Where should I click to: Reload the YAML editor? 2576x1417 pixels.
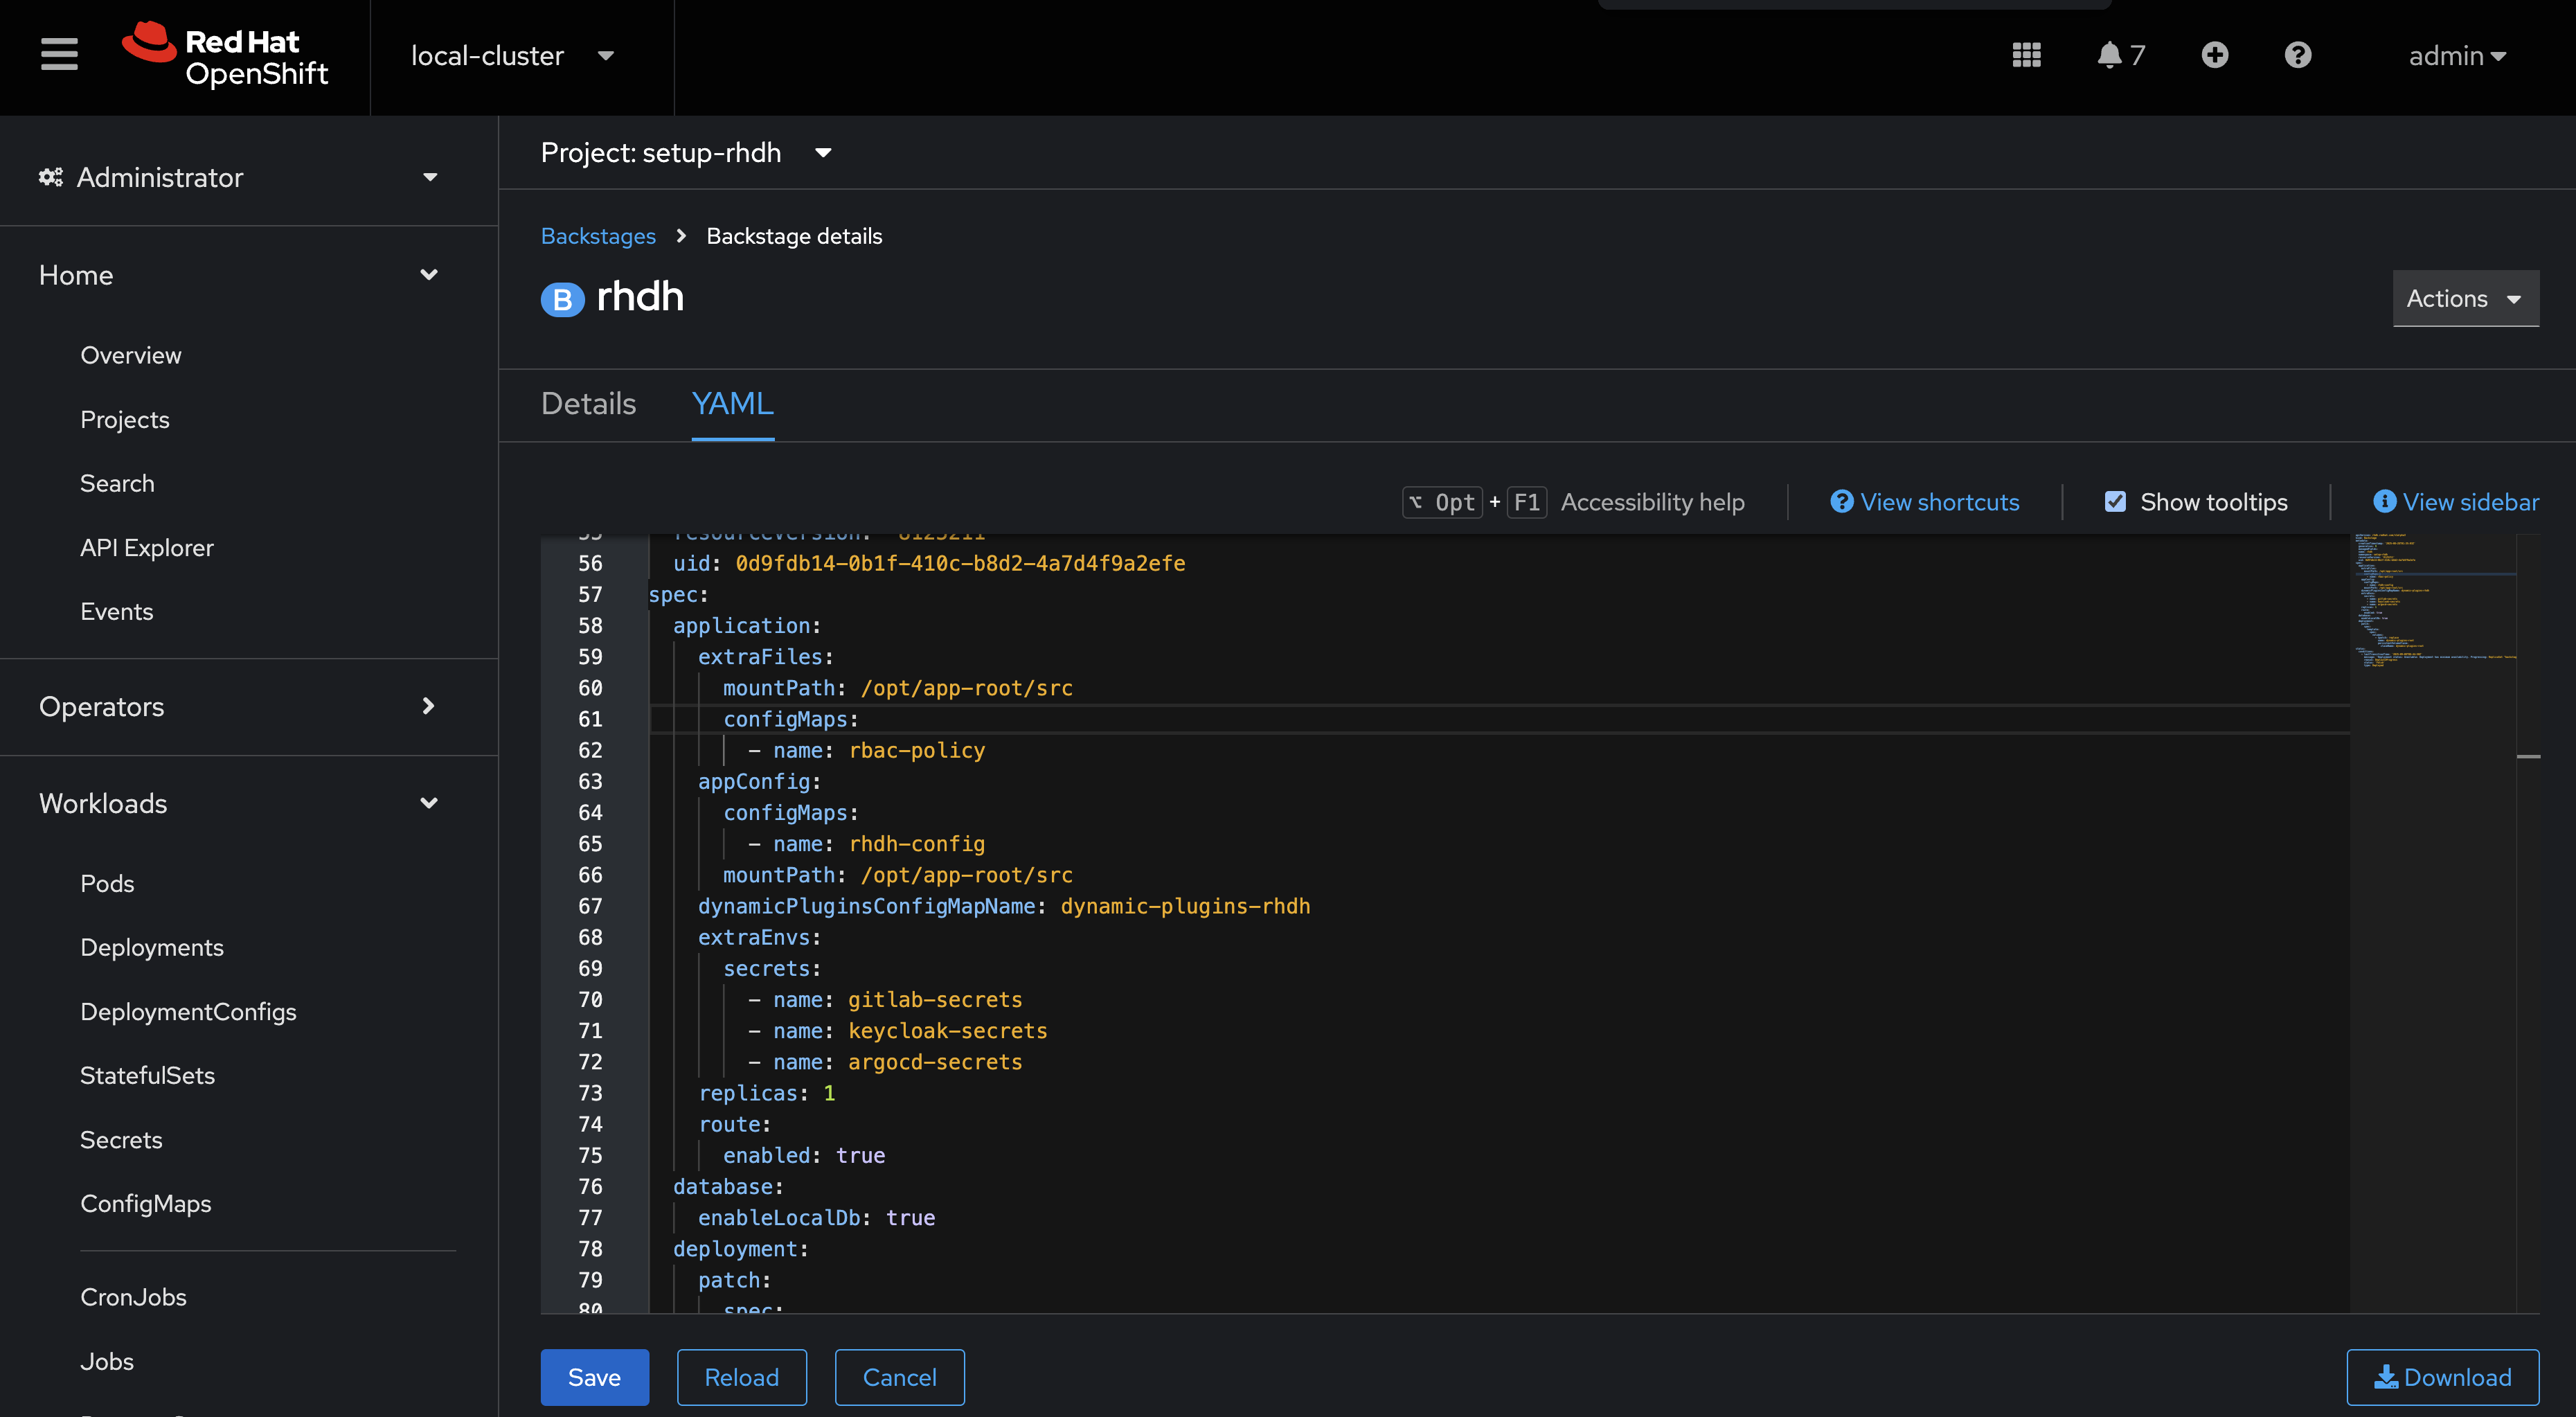tap(741, 1377)
